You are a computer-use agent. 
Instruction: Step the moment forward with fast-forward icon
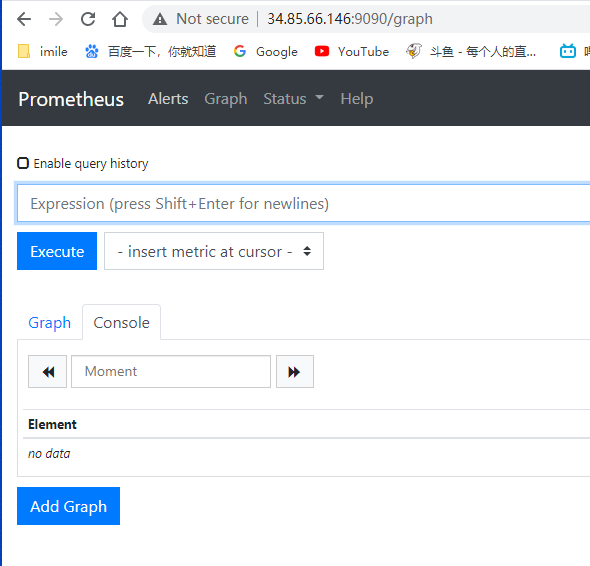pyautogui.click(x=295, y=371)
